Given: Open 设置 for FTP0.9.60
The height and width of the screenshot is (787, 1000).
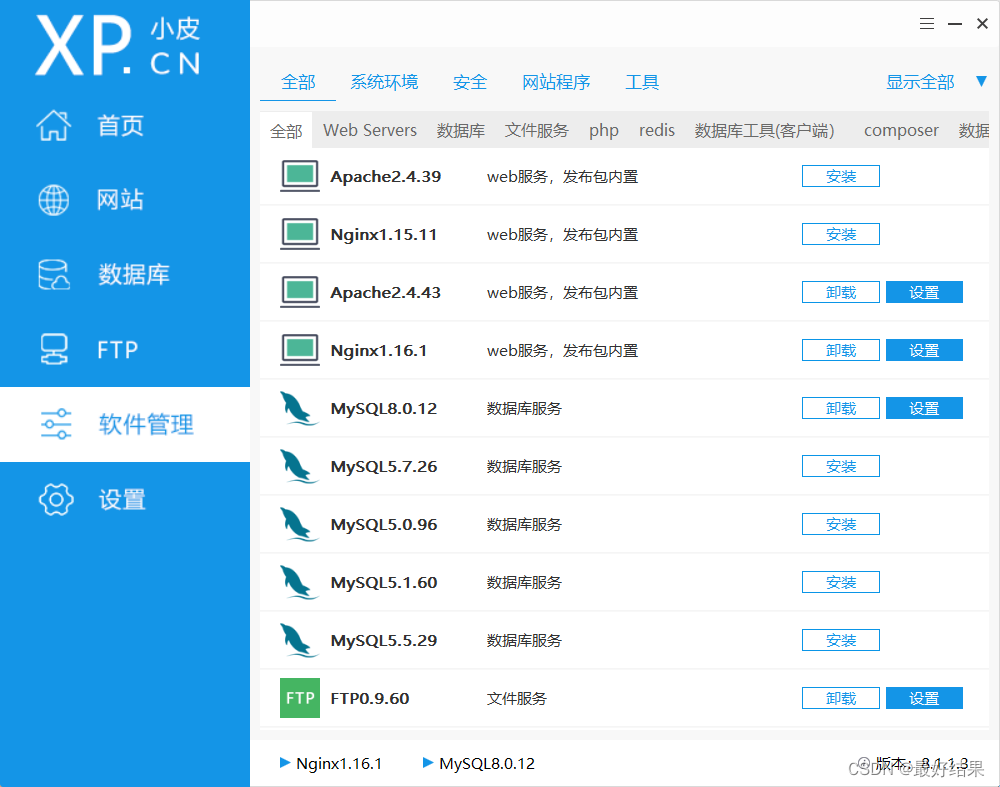Looking at the screenshot, I should [924, 698].
